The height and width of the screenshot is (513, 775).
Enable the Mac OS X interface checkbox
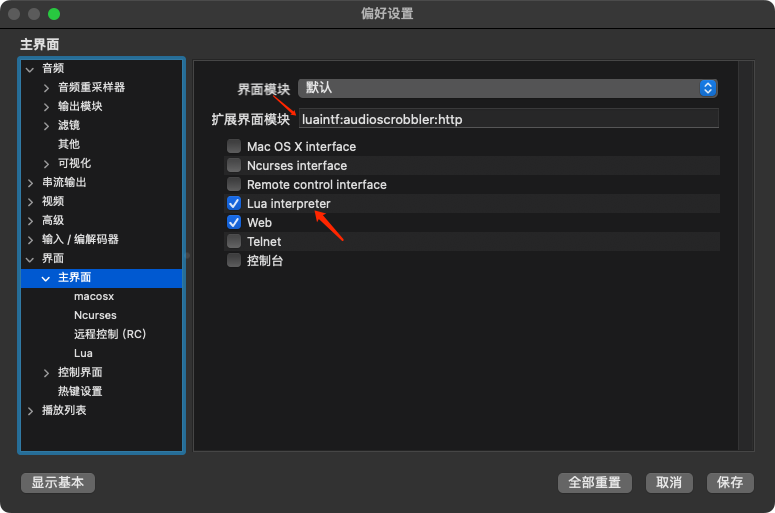coord(234,146)
